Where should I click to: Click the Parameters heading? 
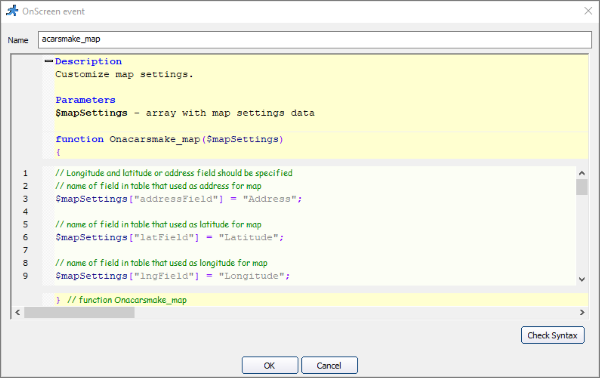coord(85,100)
